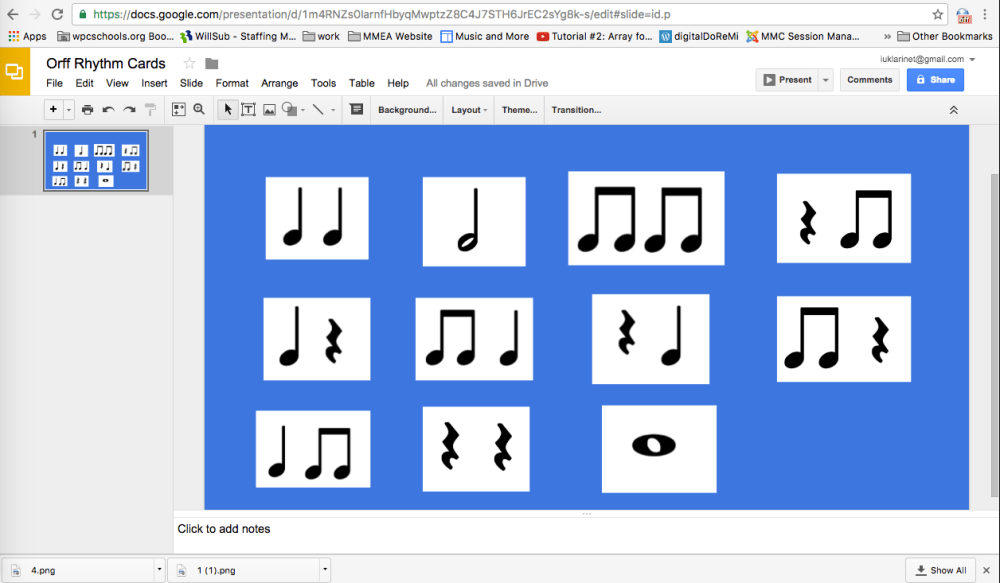The width and height of the screenshot is (1000, 583).
Task: Expand the Layout dropdown
Action: (x=469, y=110)
